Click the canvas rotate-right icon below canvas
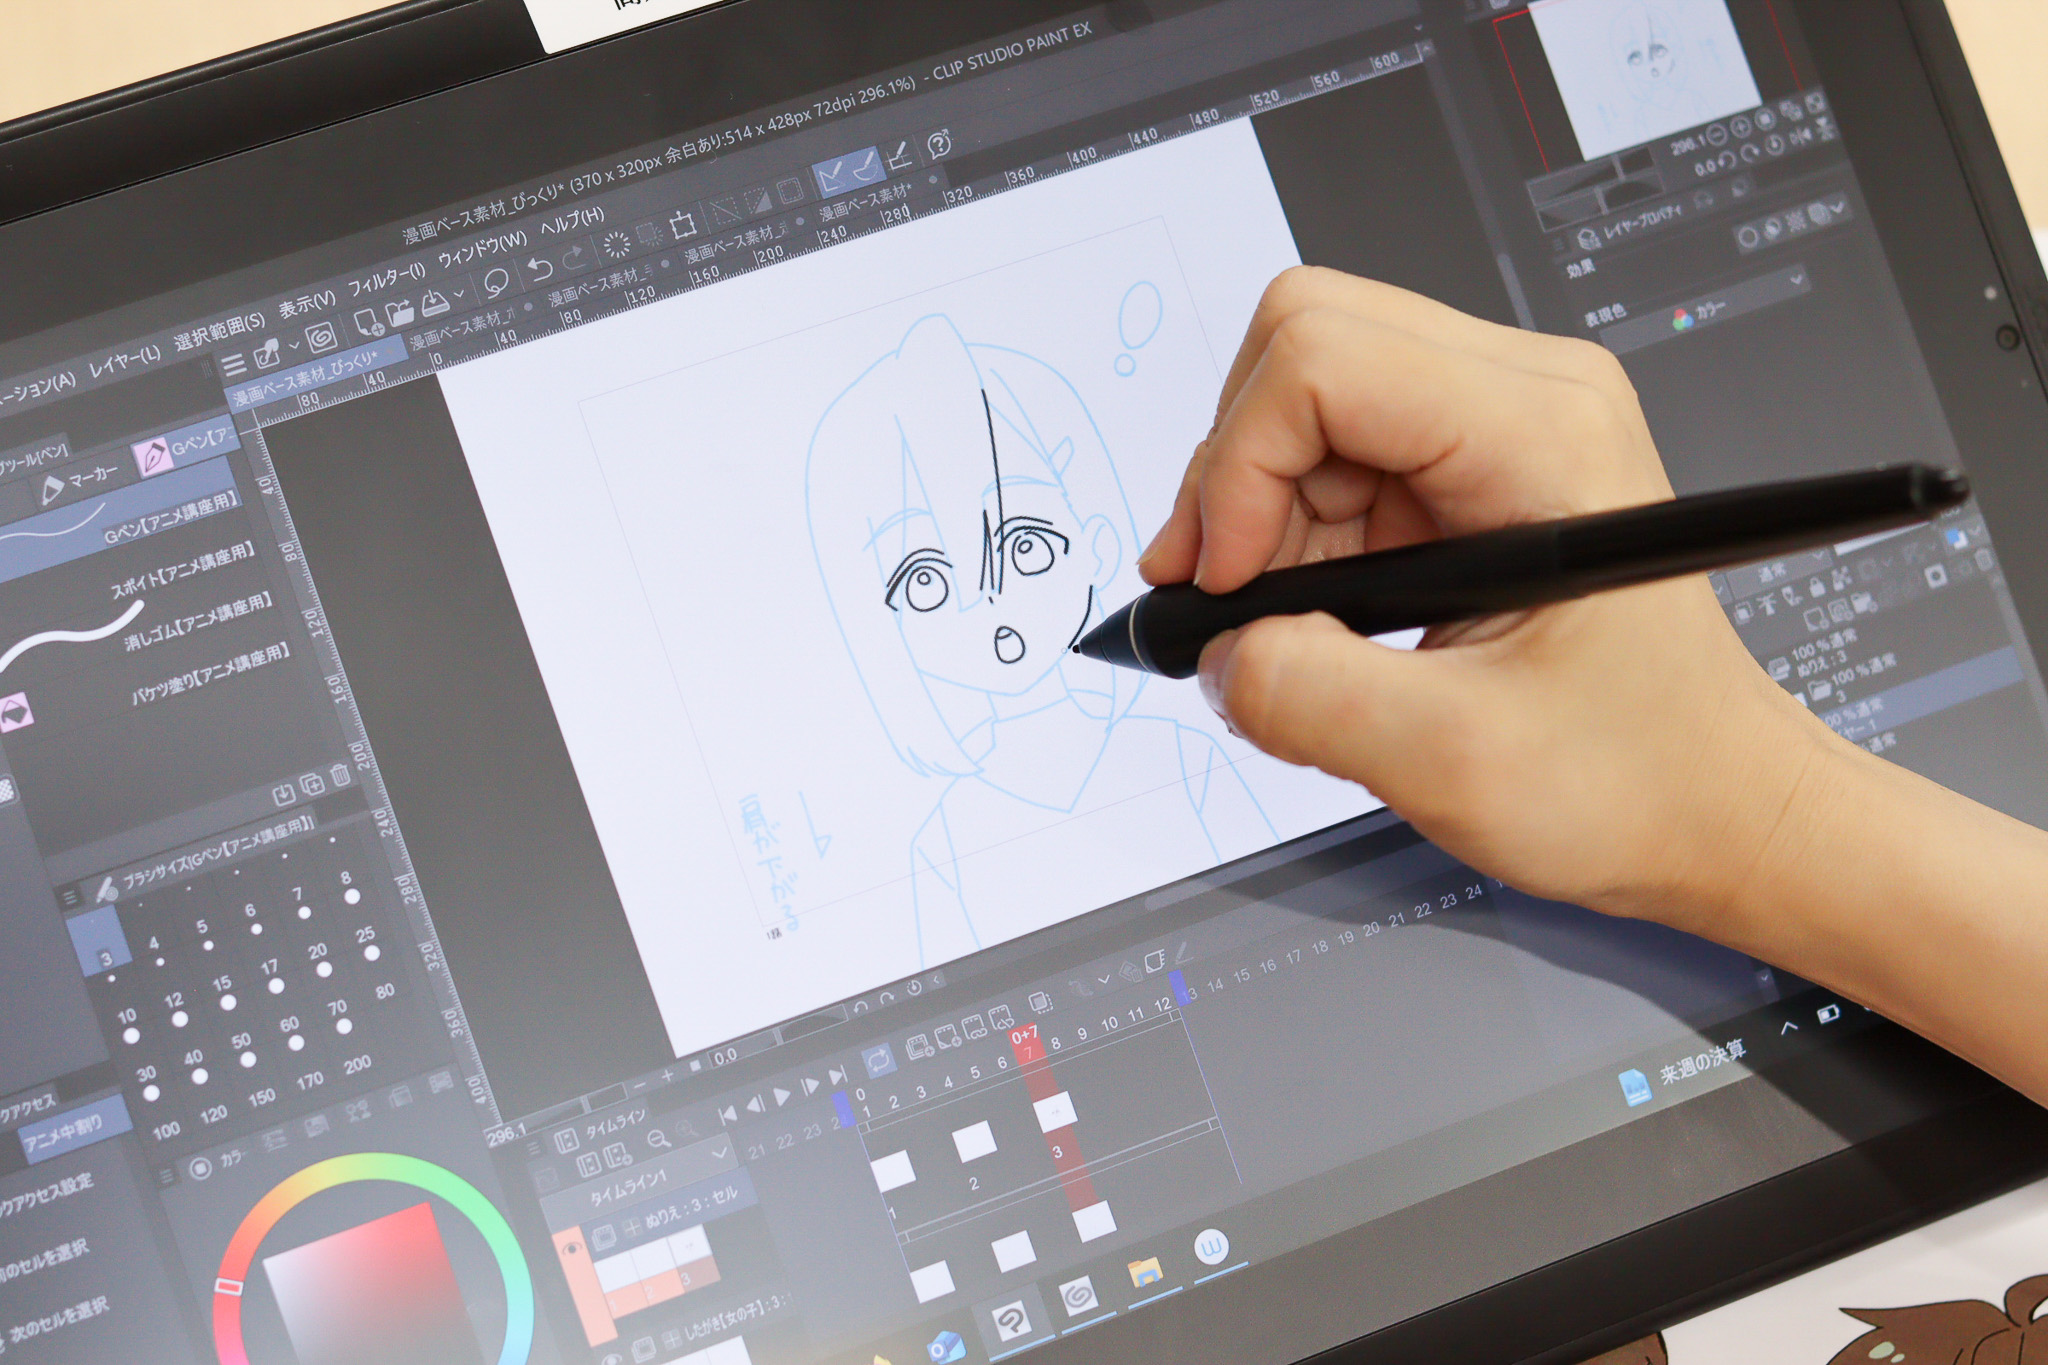This screenshot has width=2048, height=1365. (887, 999)
